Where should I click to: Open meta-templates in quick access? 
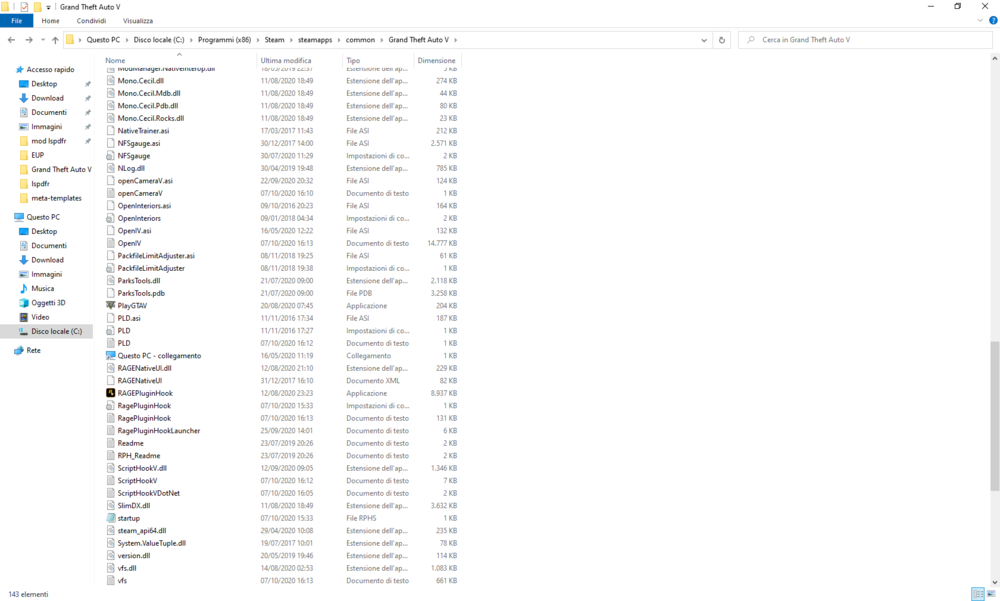pos(56,198)
